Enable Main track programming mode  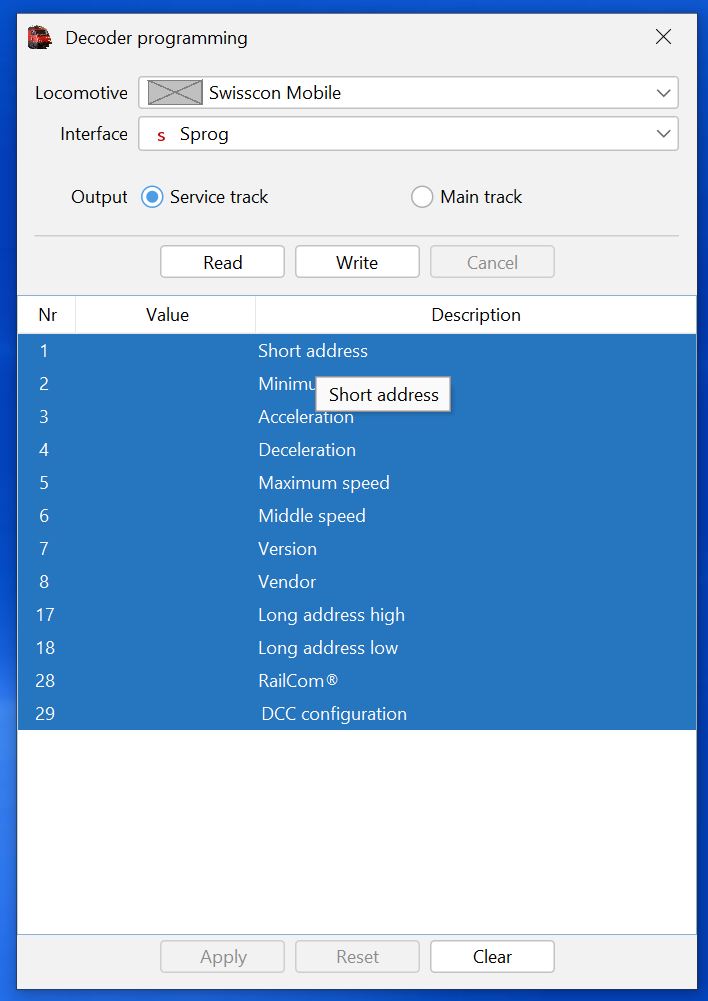click(x=422, y=197)
